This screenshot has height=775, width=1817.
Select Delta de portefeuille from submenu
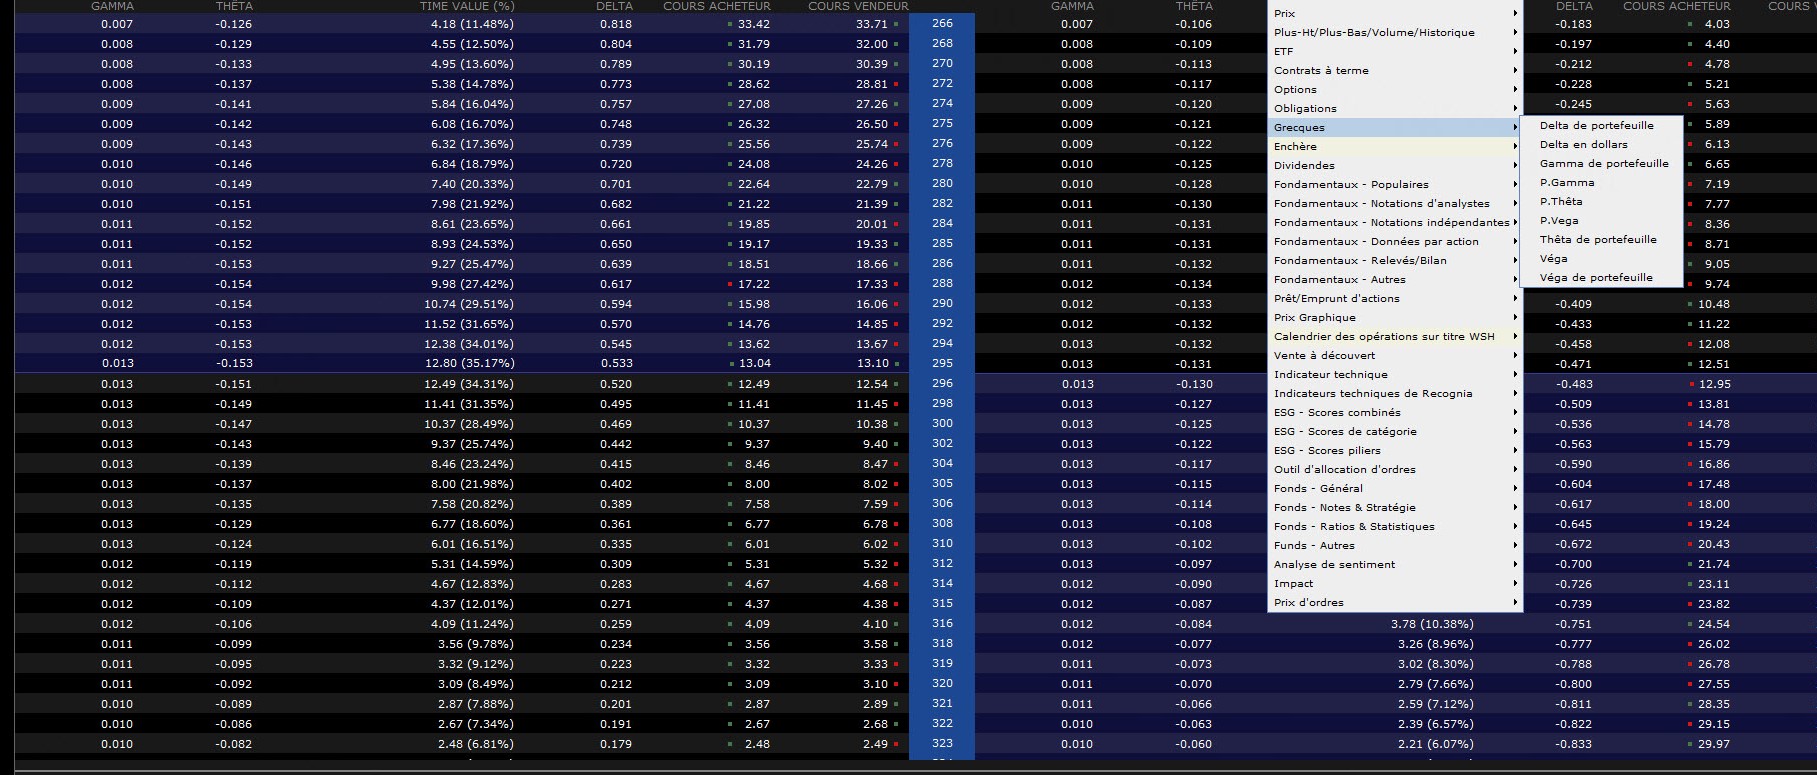1596,125
